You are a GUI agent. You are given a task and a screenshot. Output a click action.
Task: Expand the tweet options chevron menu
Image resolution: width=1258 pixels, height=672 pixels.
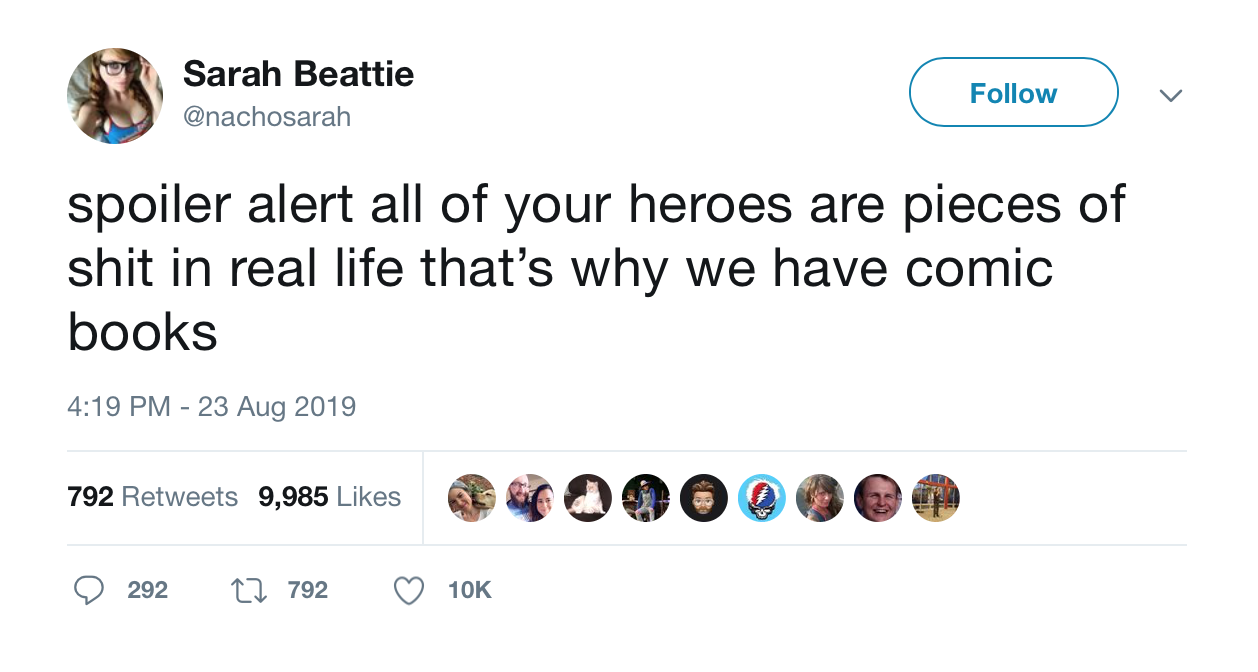point(1169,95)
